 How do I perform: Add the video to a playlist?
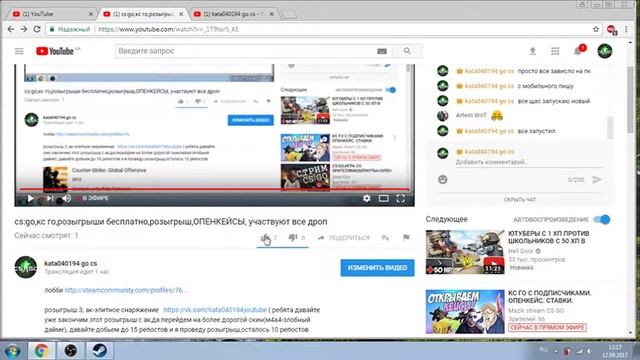385,238
